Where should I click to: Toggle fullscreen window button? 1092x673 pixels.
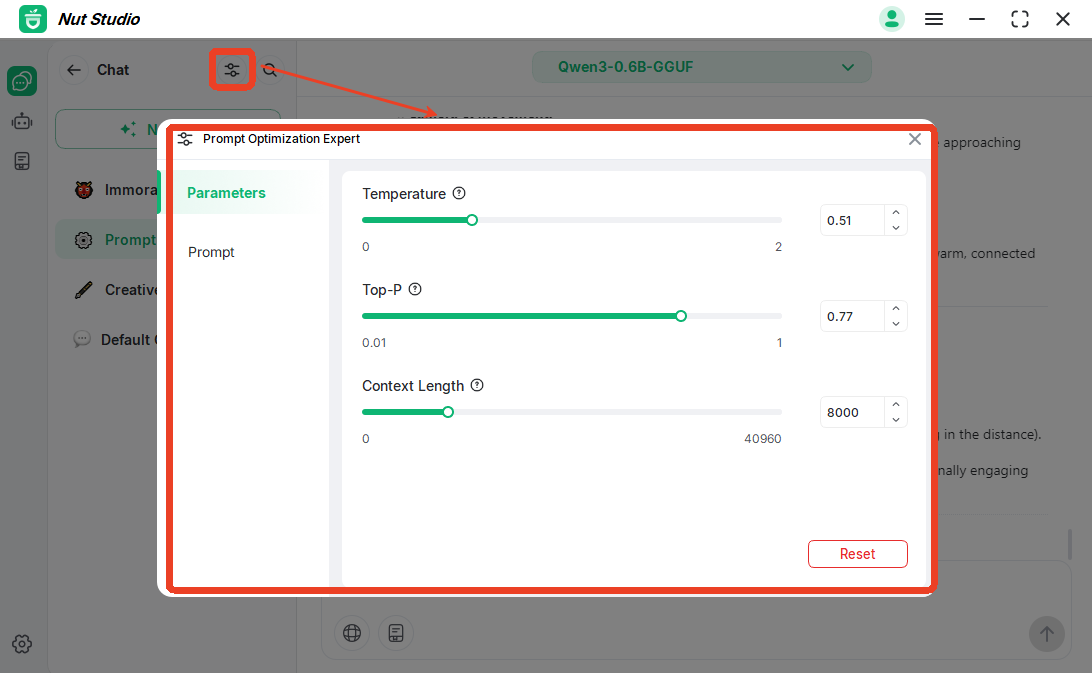click(x=1020, y=19)
